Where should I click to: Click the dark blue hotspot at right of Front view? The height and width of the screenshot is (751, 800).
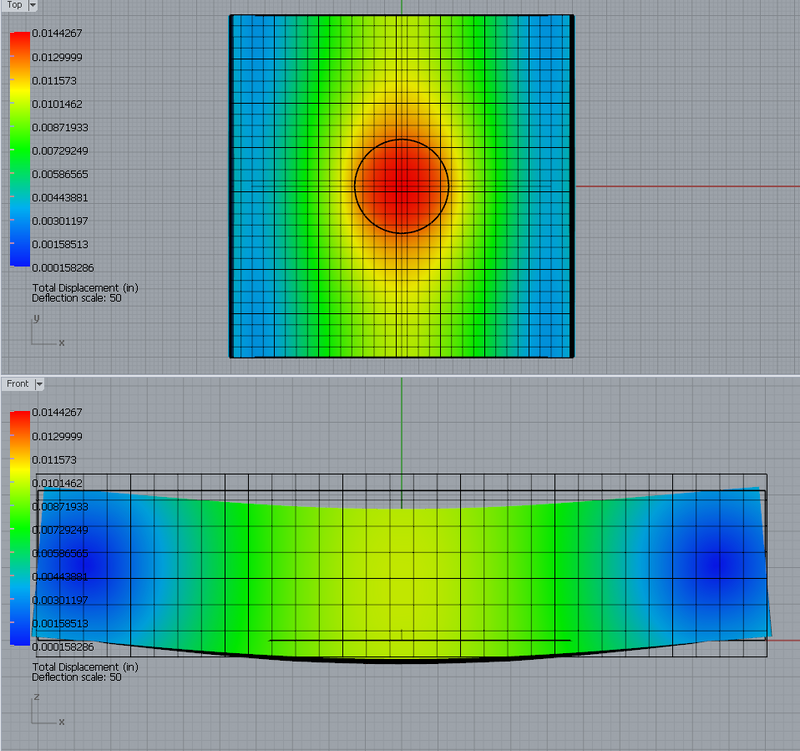pos(718,563)
